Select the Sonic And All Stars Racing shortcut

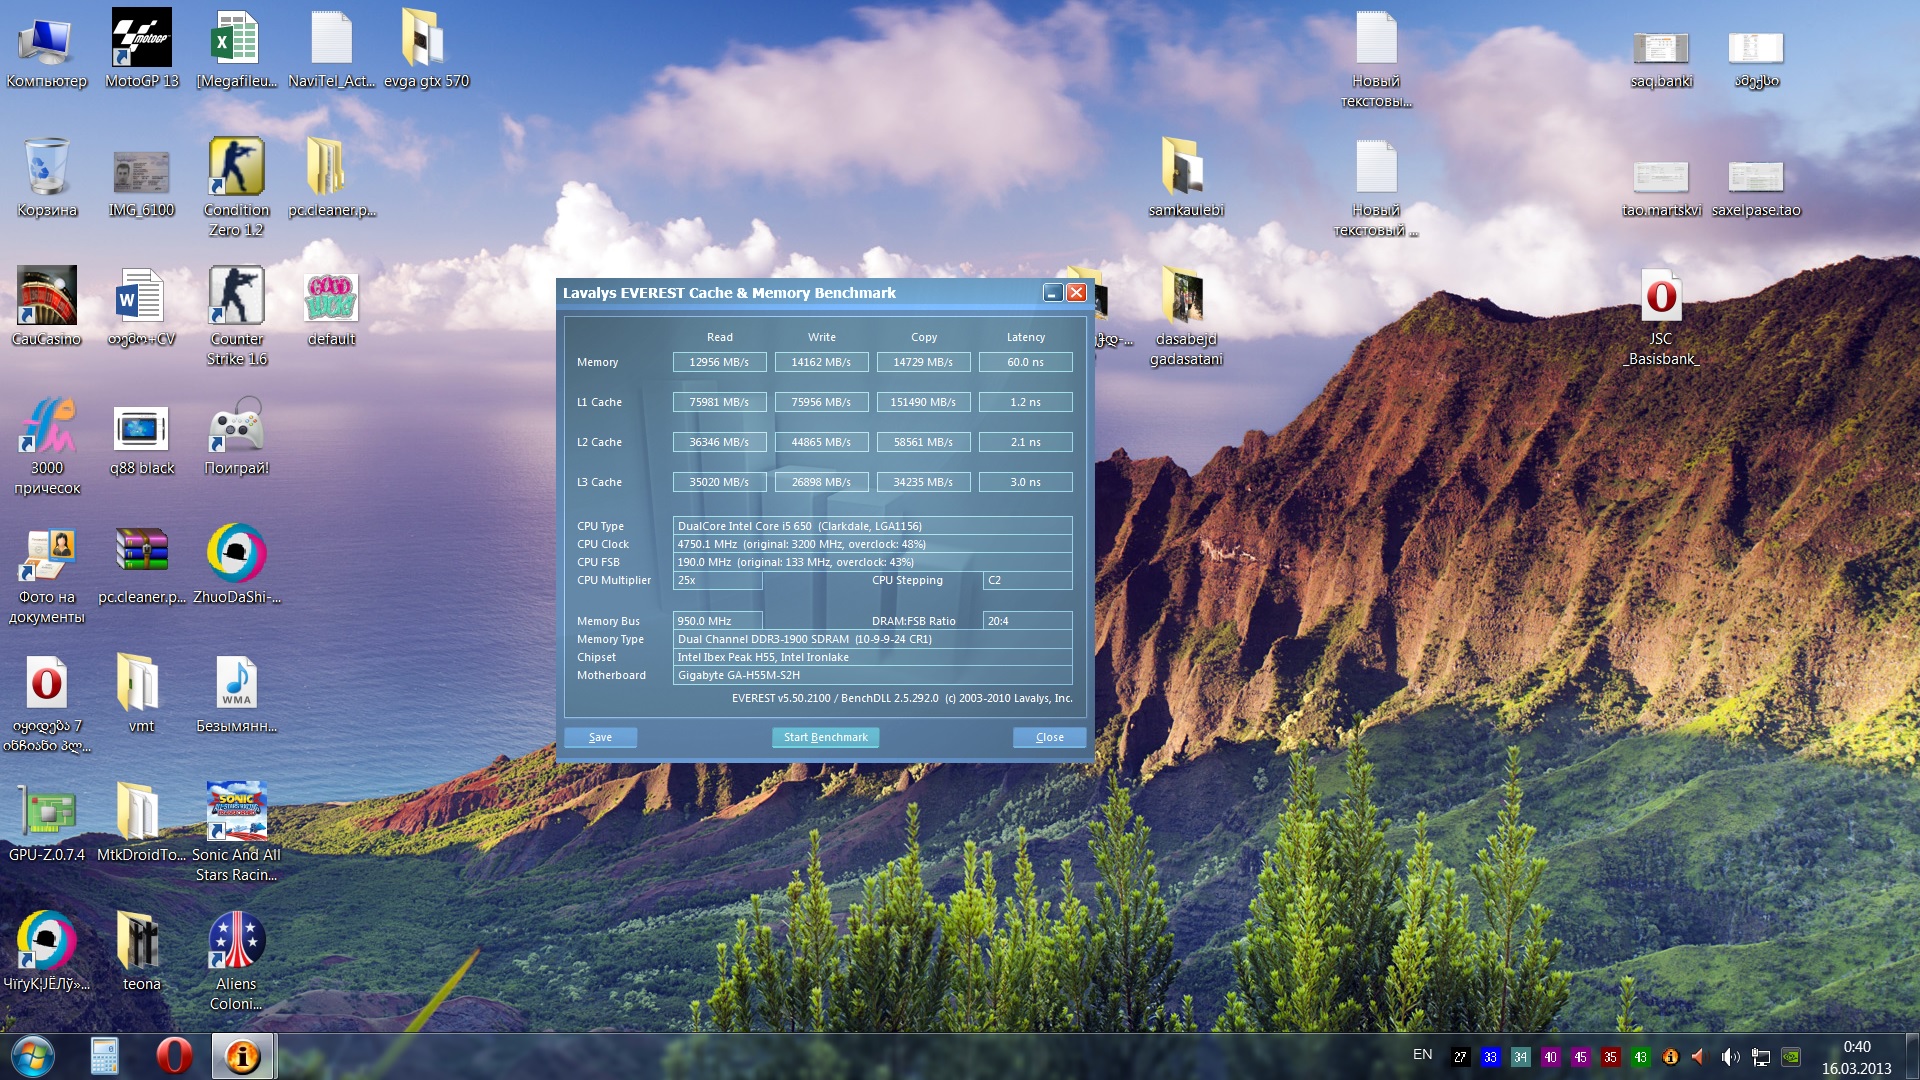pos(237,832)
